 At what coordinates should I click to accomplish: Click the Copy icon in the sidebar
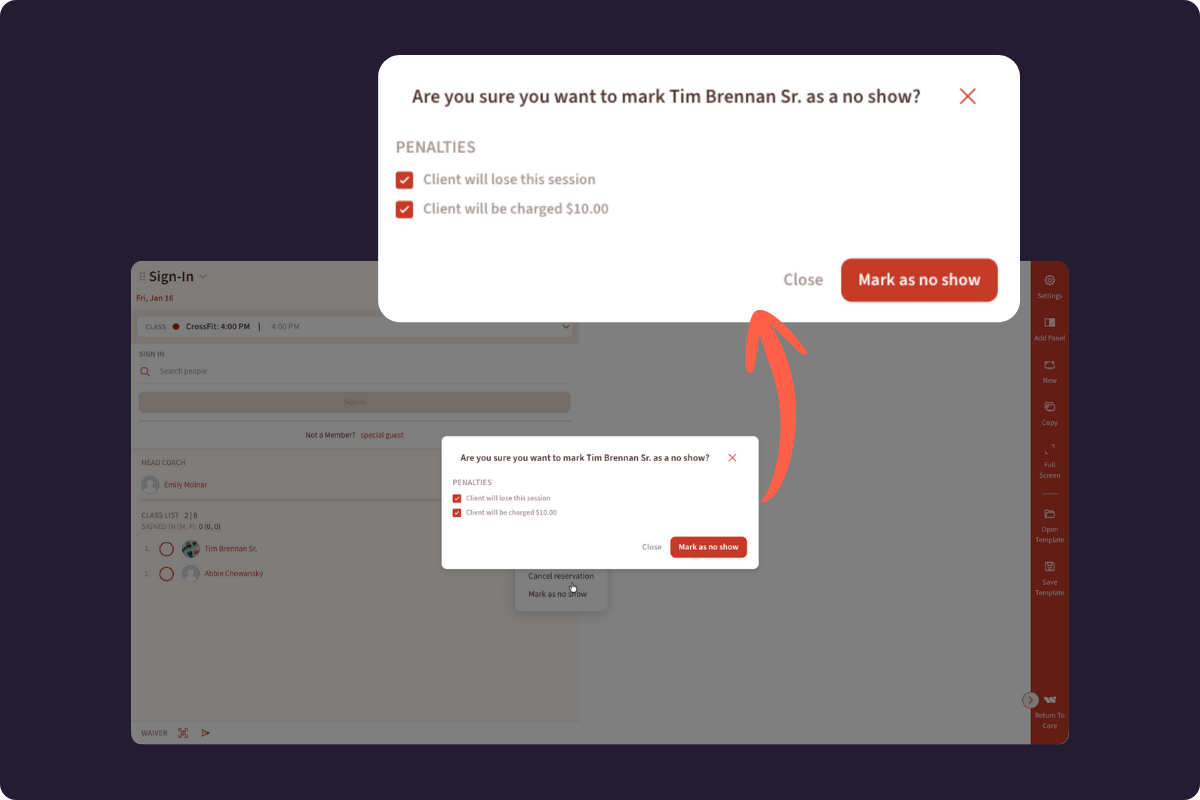[x=1049, y=408]
